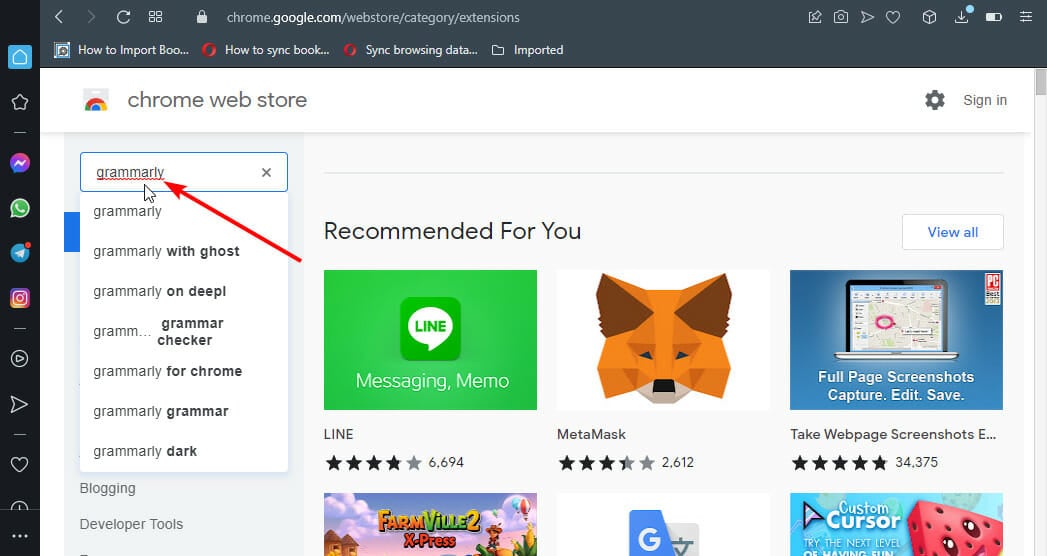Open WhatsApp in the sidebar
The image size is (1047, 556).
(20, 208)
